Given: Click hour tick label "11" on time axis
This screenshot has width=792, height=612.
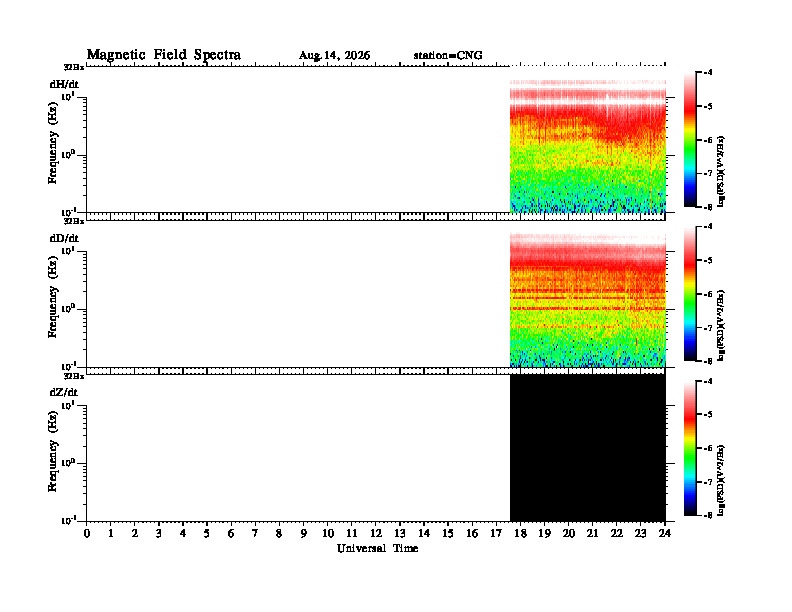Looking at the screenshot, I should (x=352, y=534).
